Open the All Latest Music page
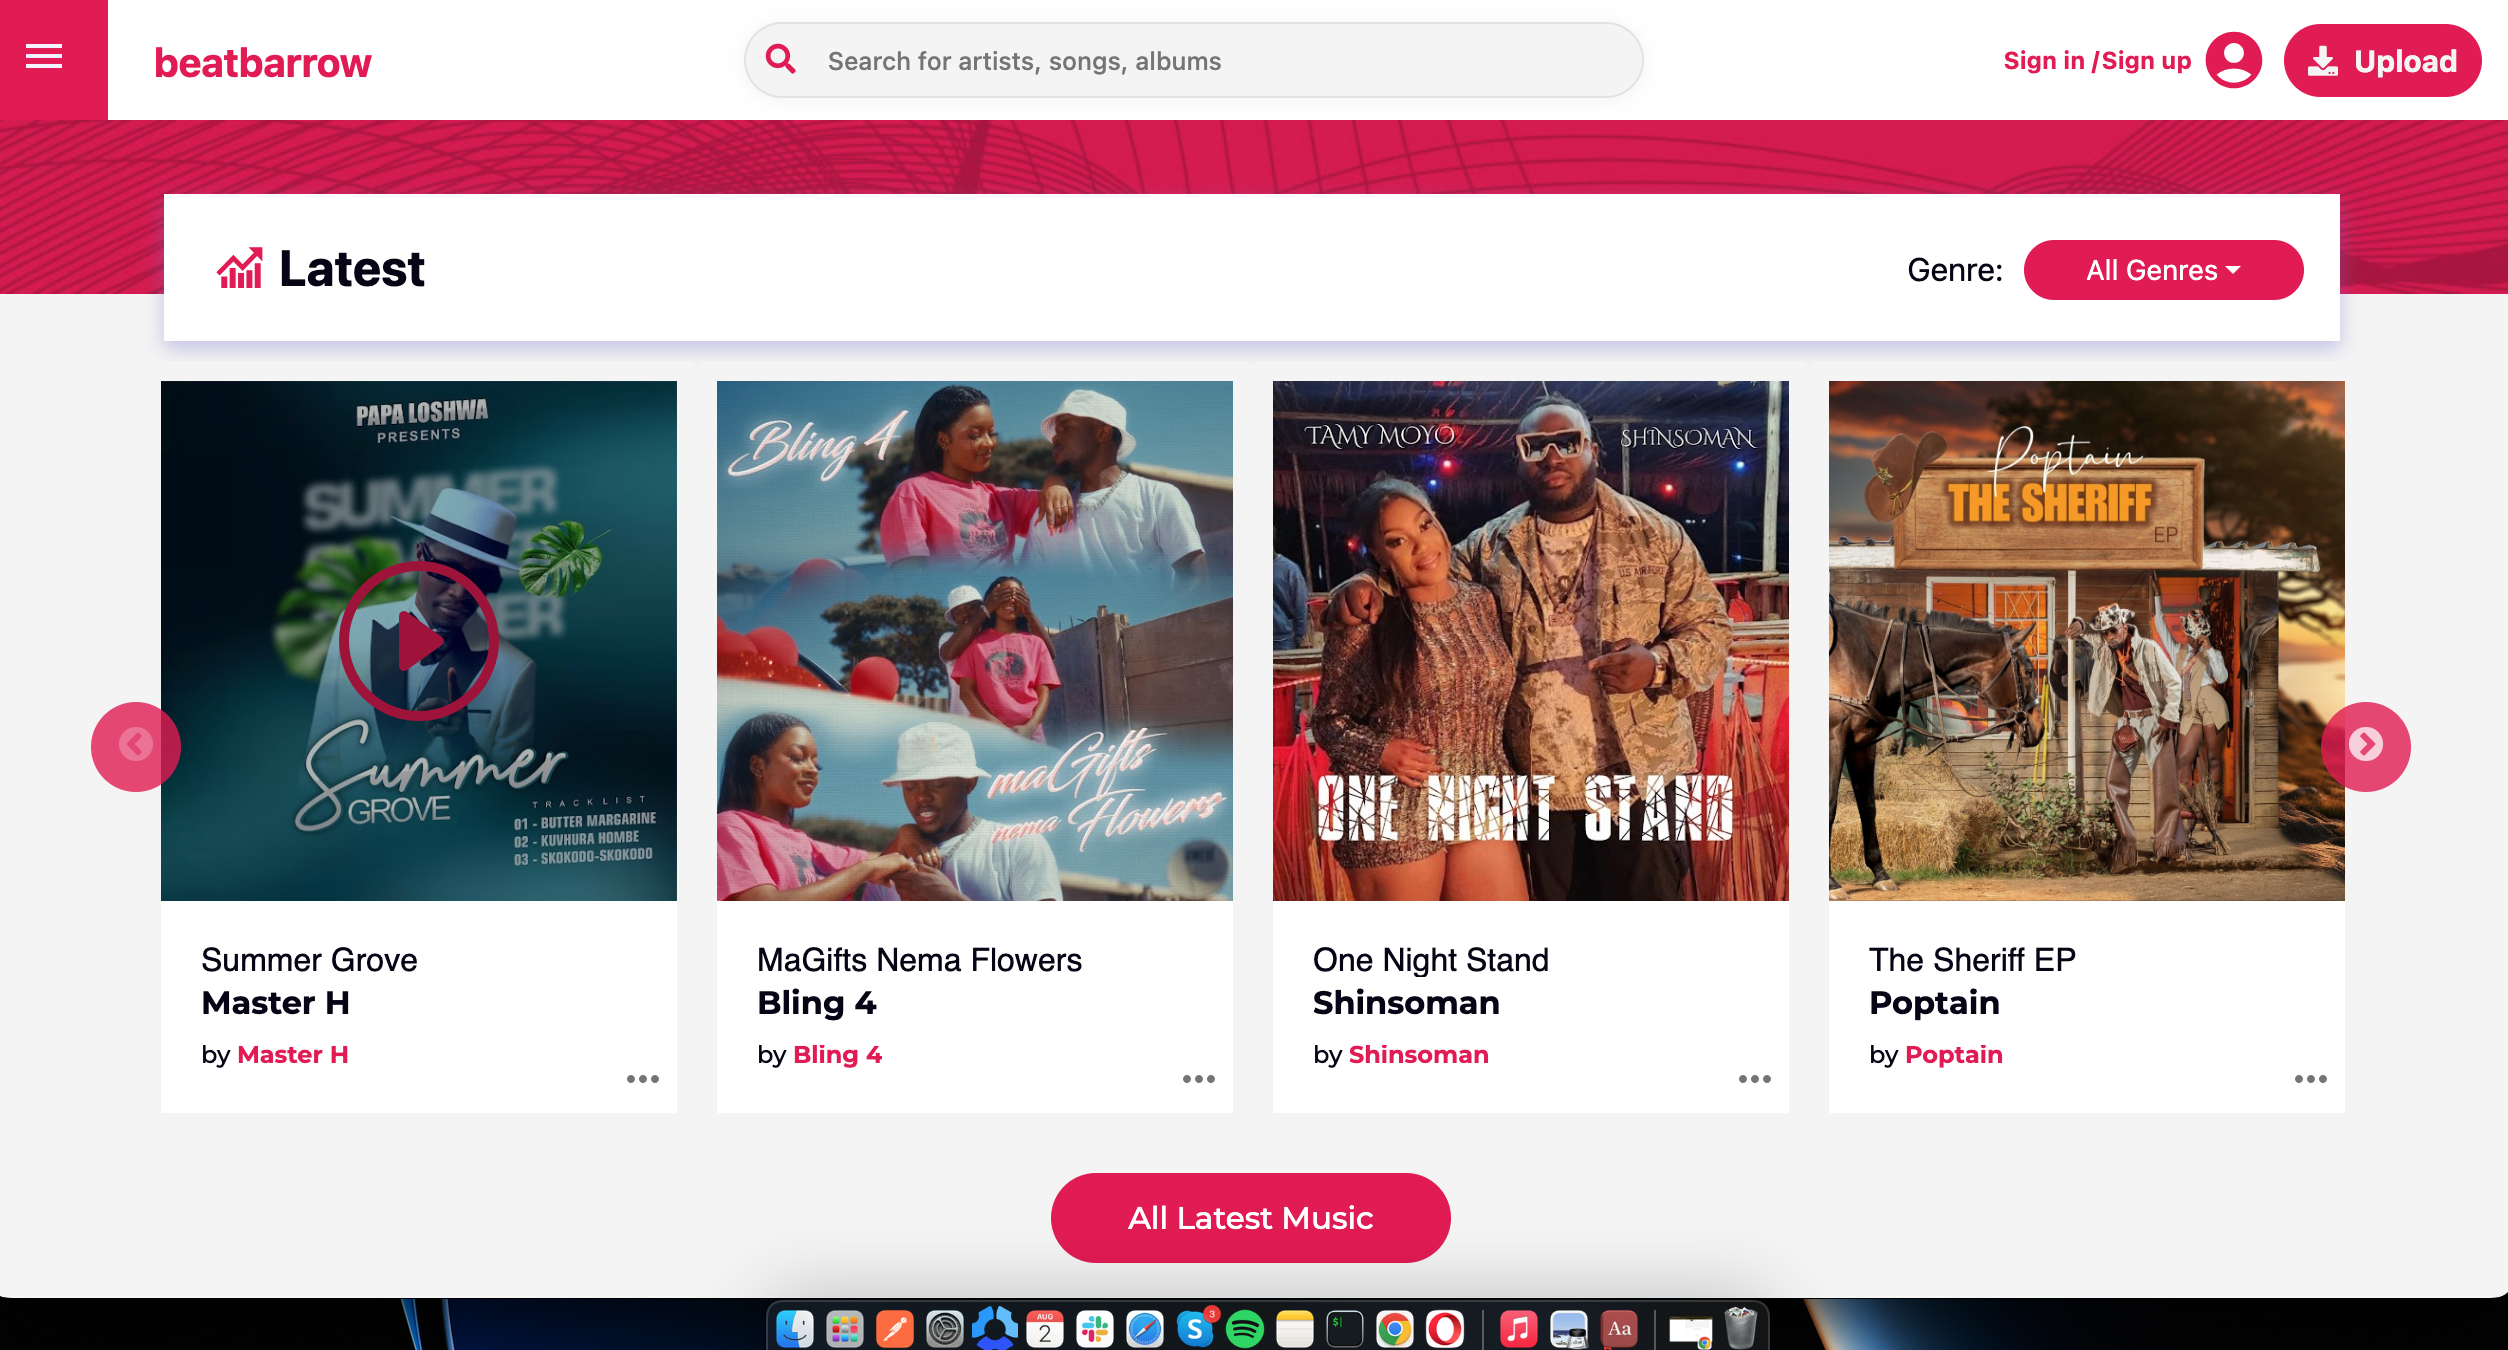2508x1350 pixels. (x=1250, y=1217)
